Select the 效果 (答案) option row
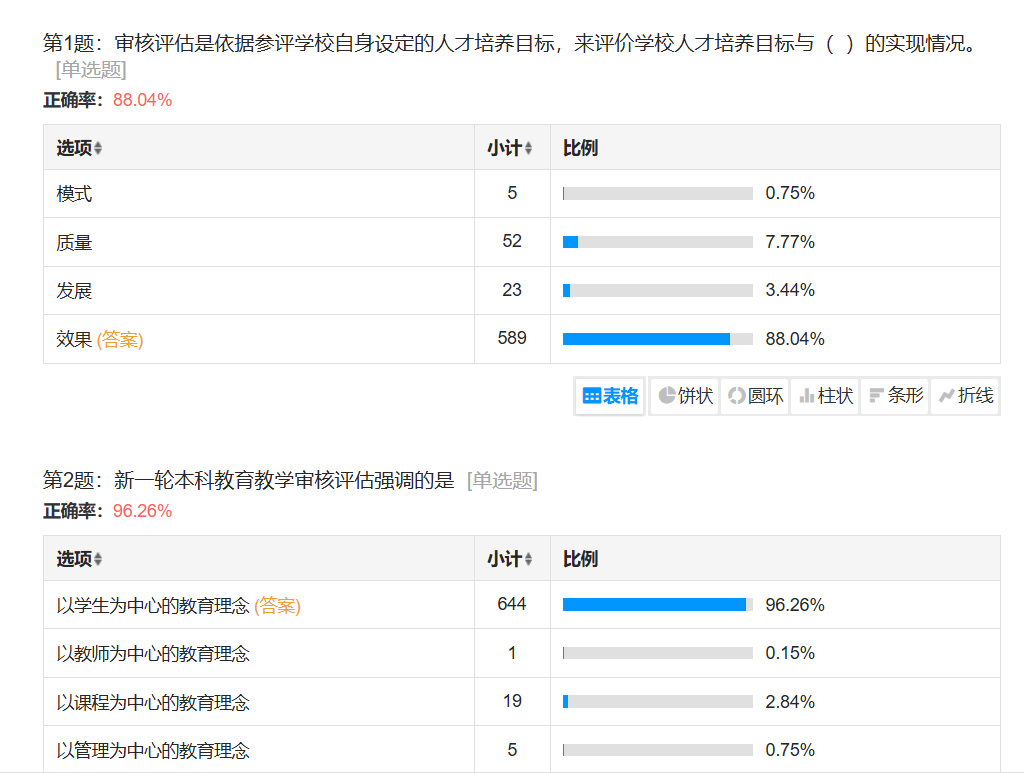 tap(100, 340)
